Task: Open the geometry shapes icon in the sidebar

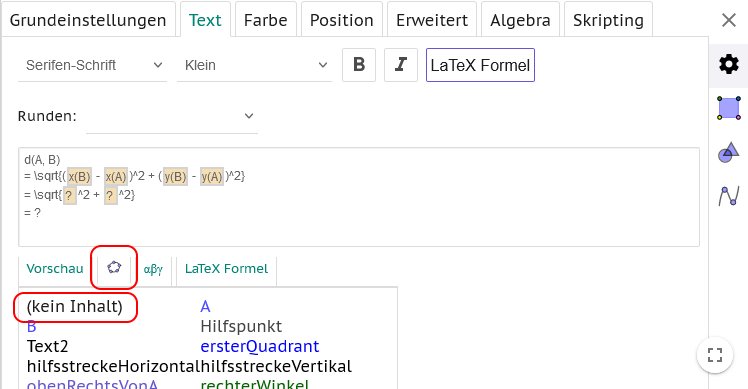Action: click(x=728, y=153)
